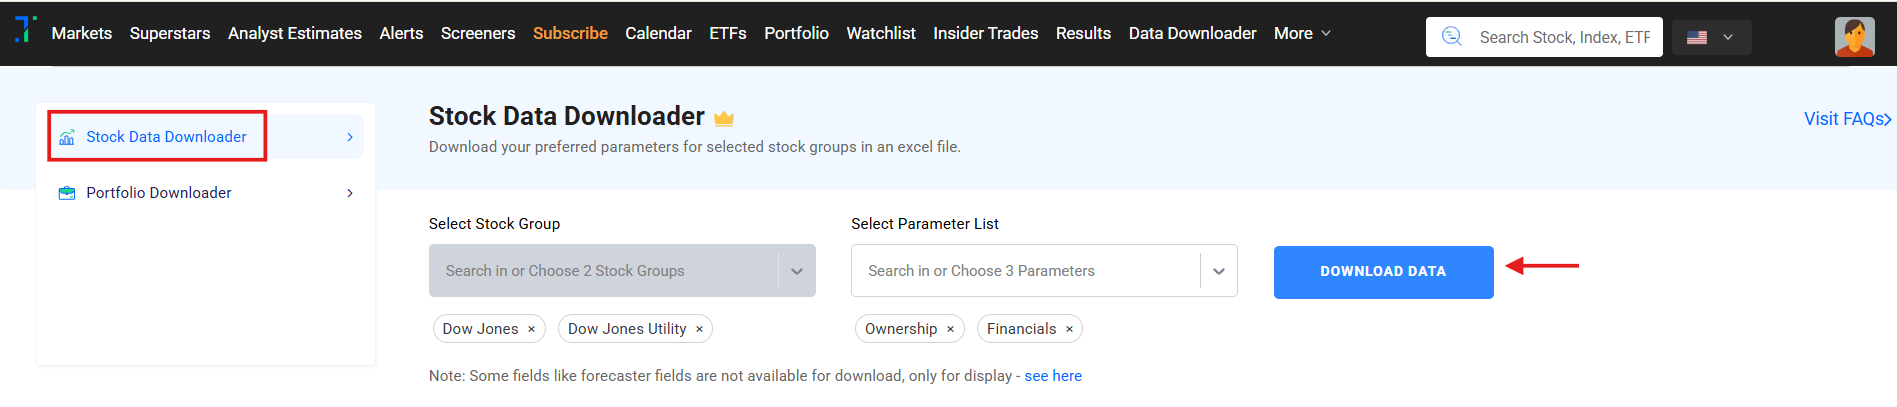
Task: Open the Screeners menu item
Action: [478, 33]
